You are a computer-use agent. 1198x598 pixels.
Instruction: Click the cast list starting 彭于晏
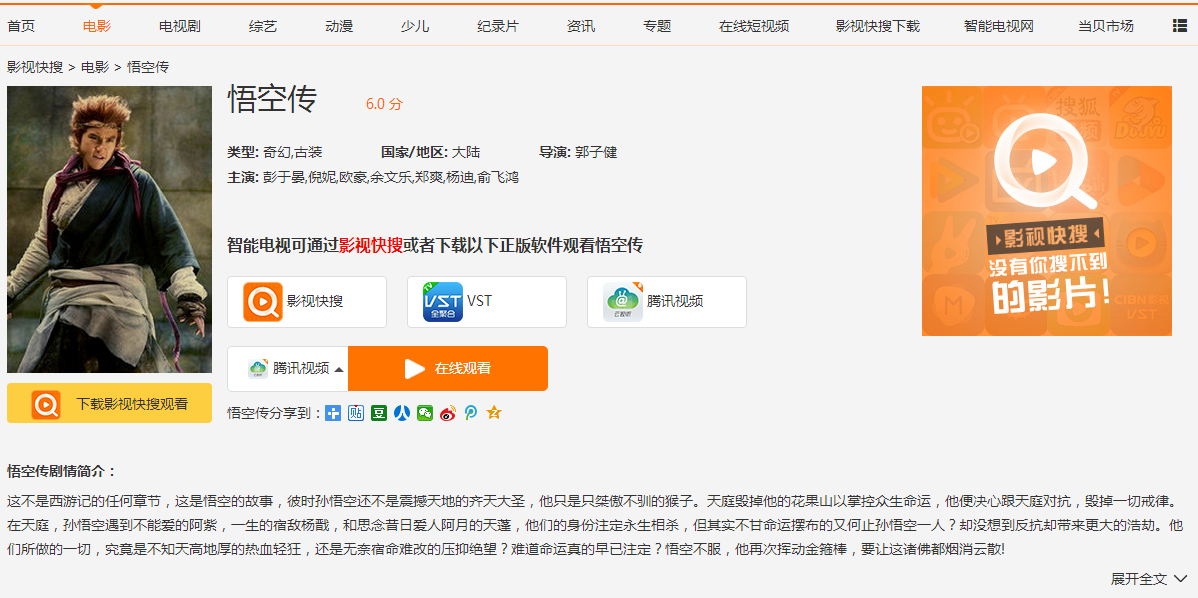390,177
